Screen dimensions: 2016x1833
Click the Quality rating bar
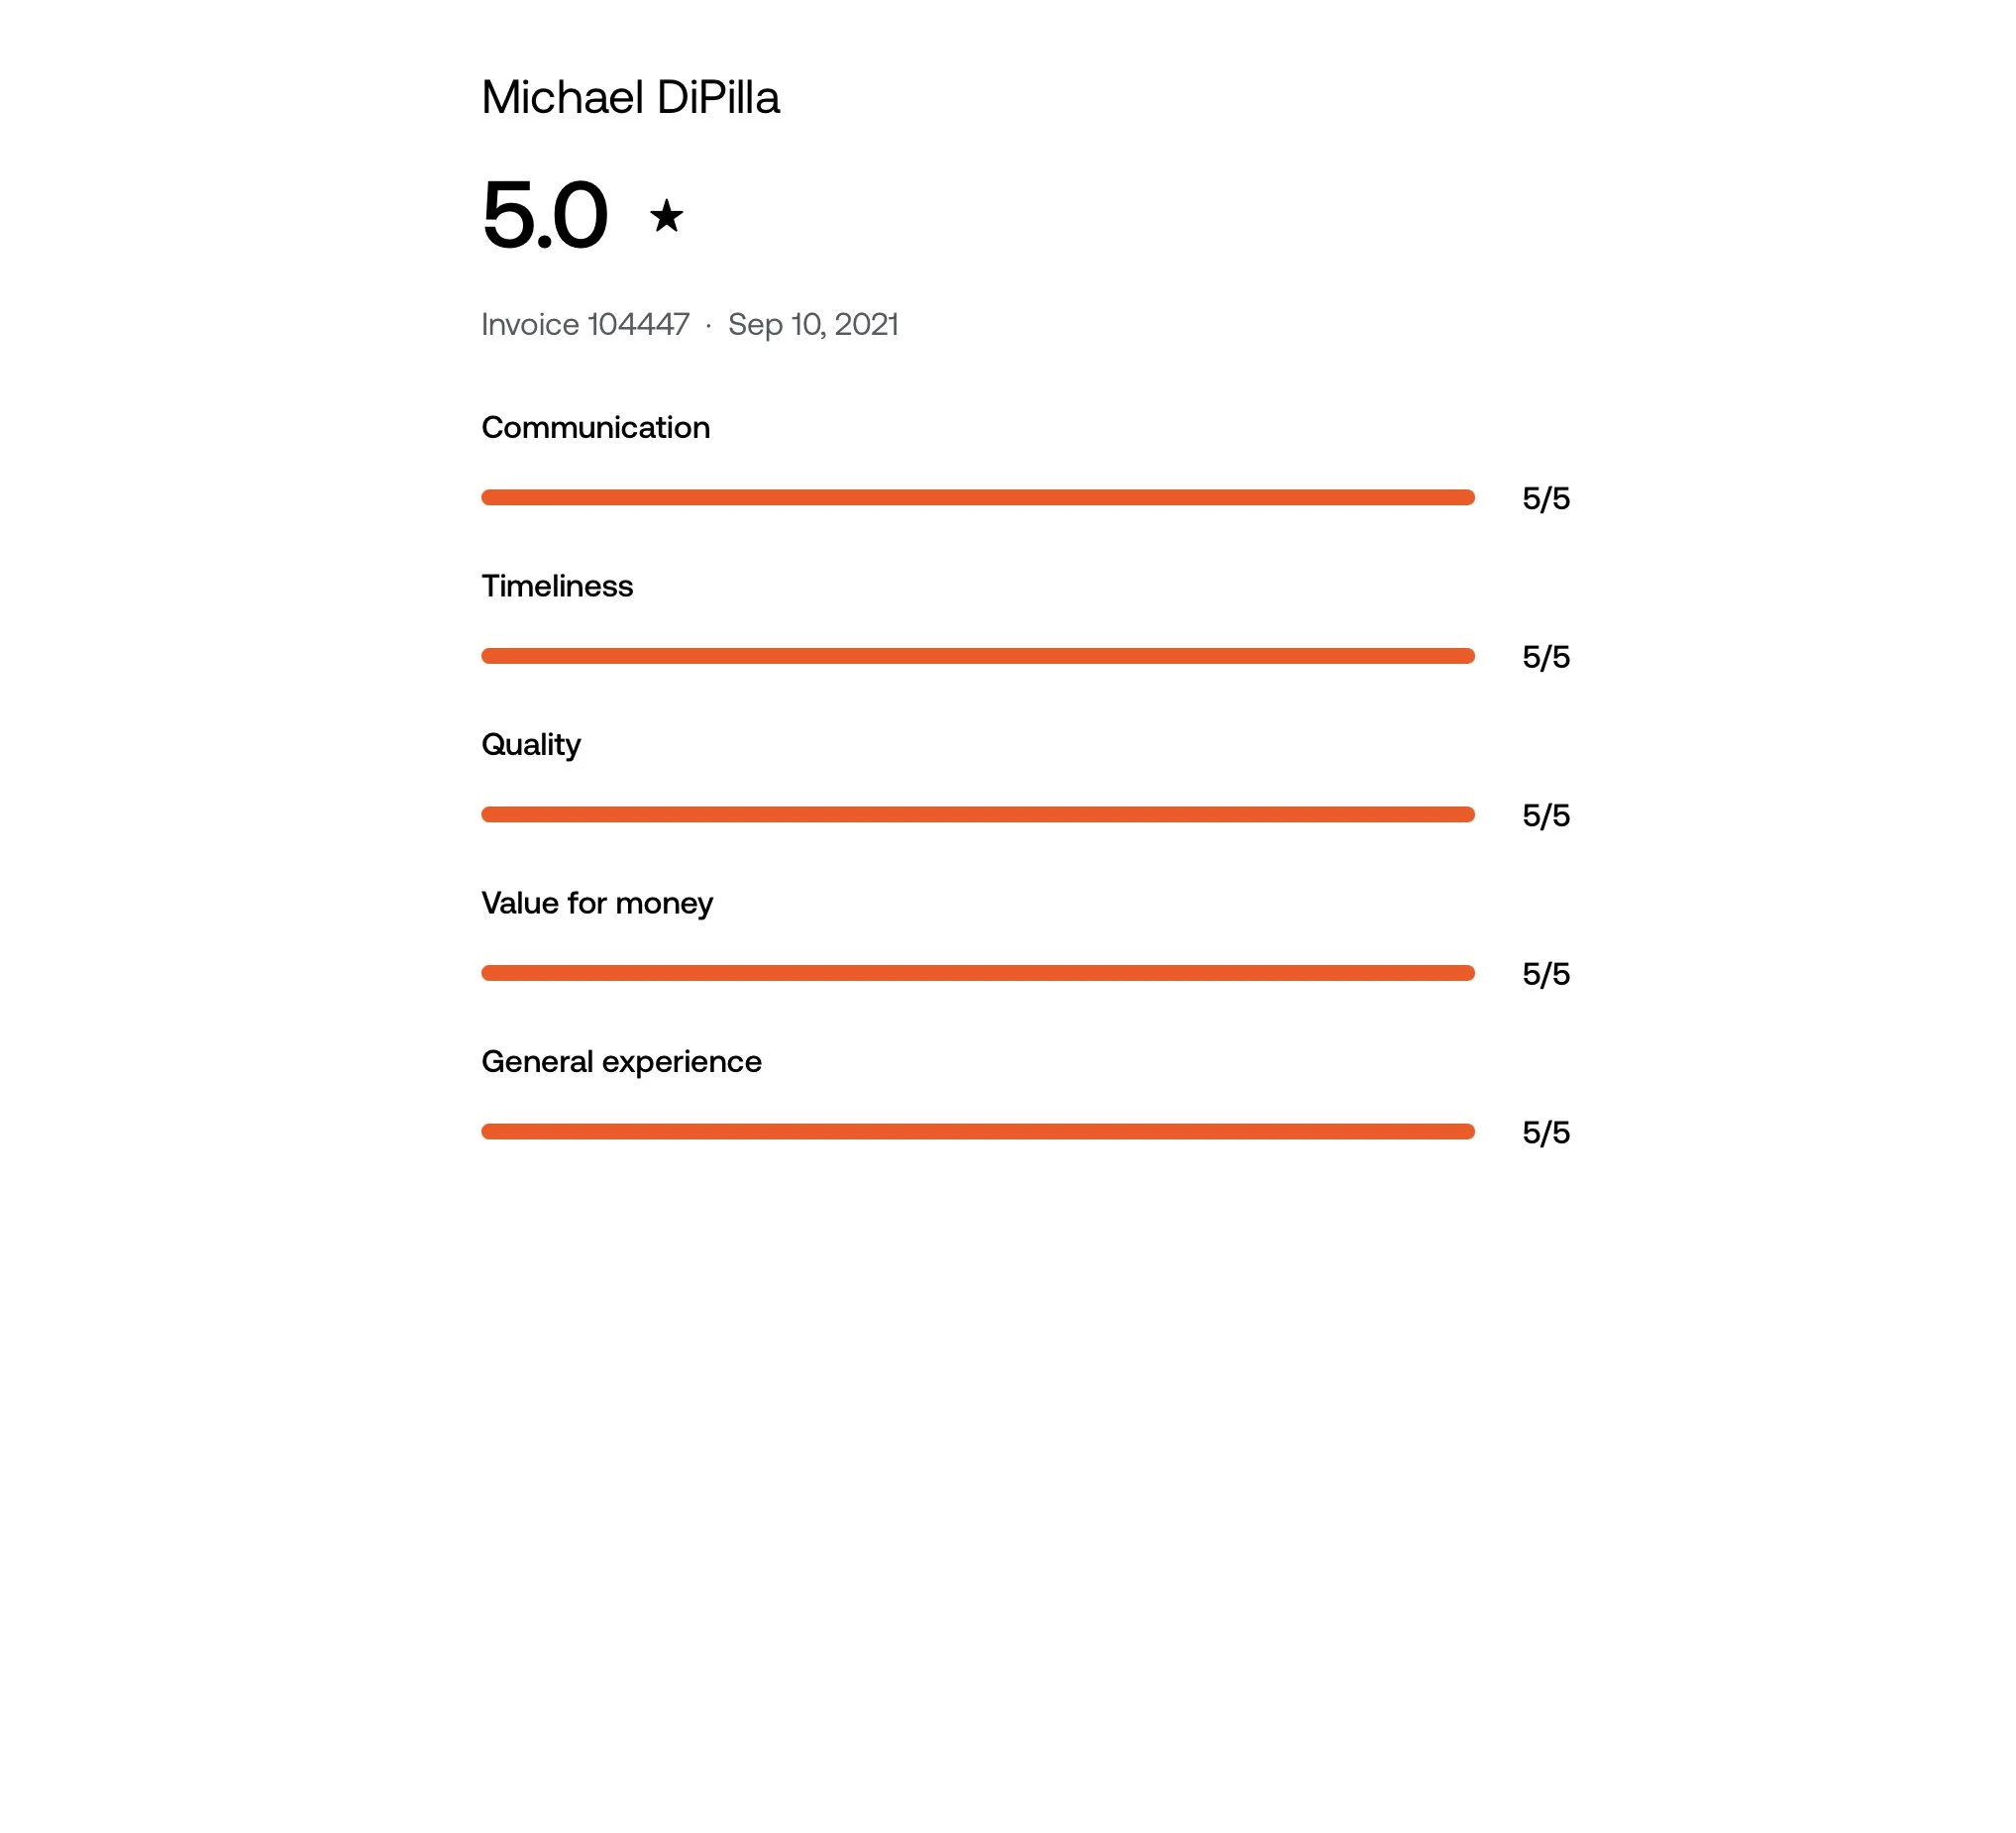(978, 815)
